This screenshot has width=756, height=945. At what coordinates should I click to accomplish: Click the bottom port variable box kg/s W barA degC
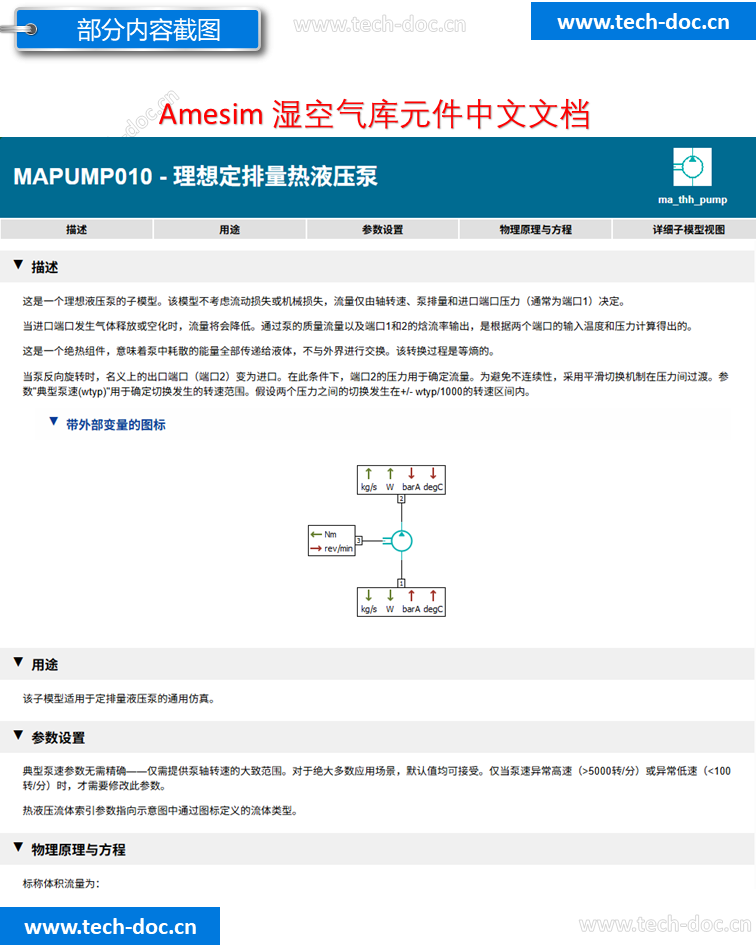pos(402,601)
